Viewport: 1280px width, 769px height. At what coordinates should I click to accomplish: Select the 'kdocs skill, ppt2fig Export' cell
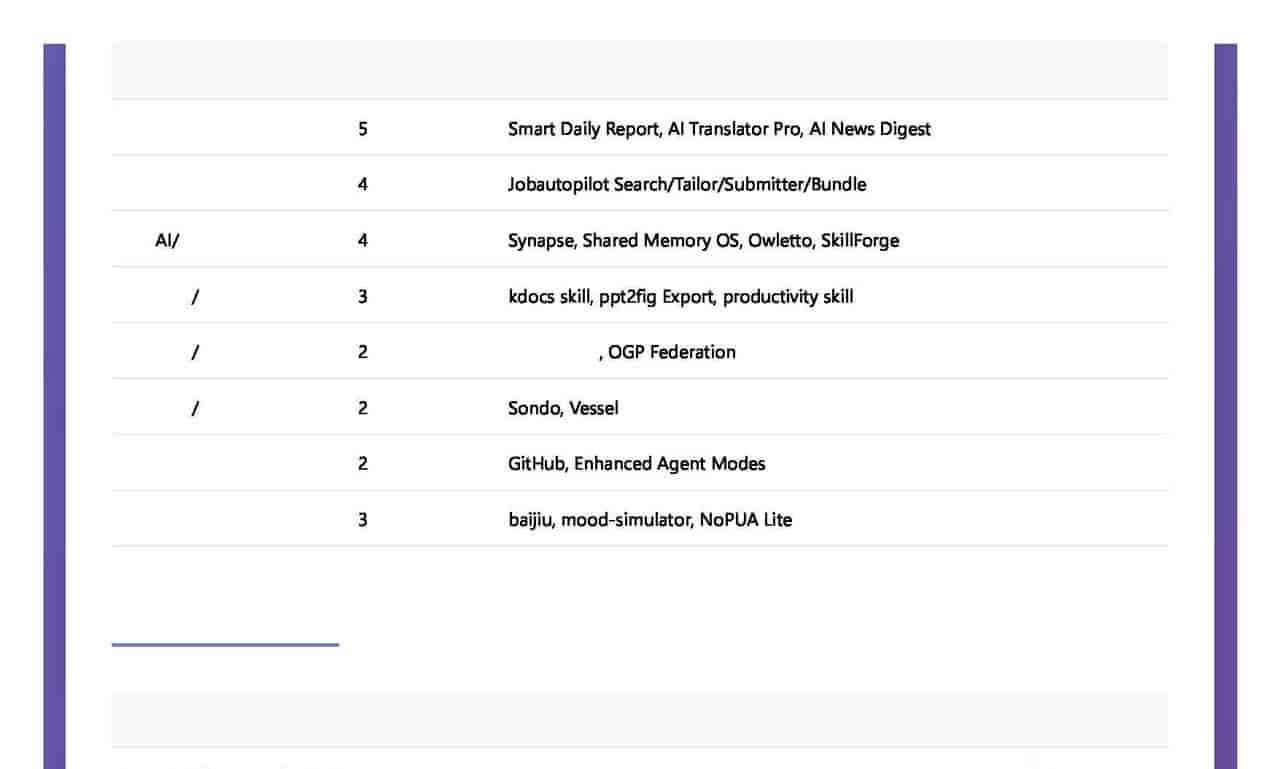point(681,297)
